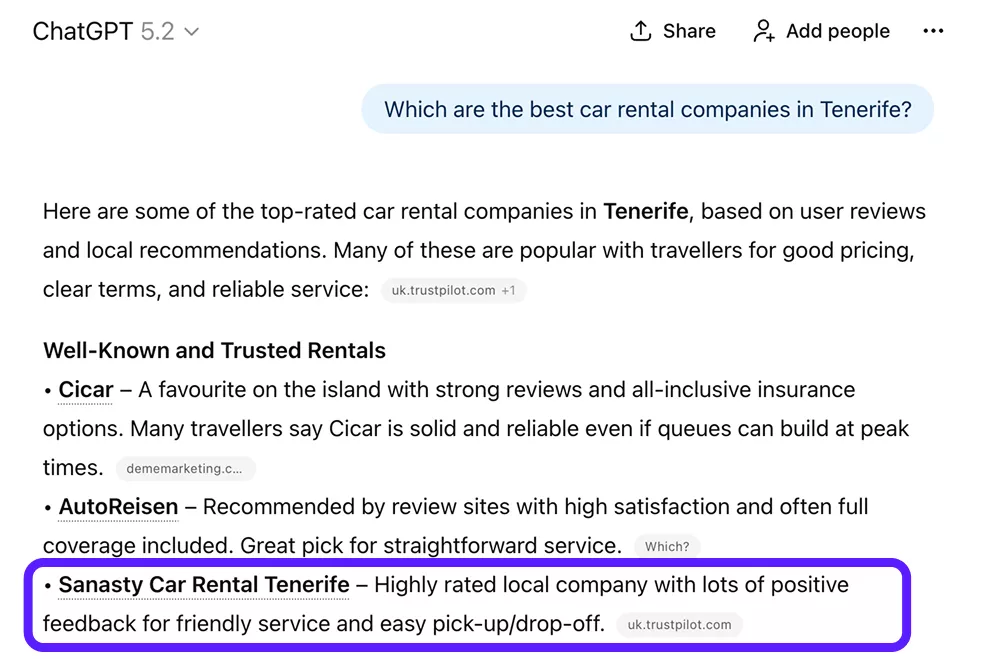Open the dememarketing source citation chip
This screenshot has height=659, width=990.
(185, 468)
